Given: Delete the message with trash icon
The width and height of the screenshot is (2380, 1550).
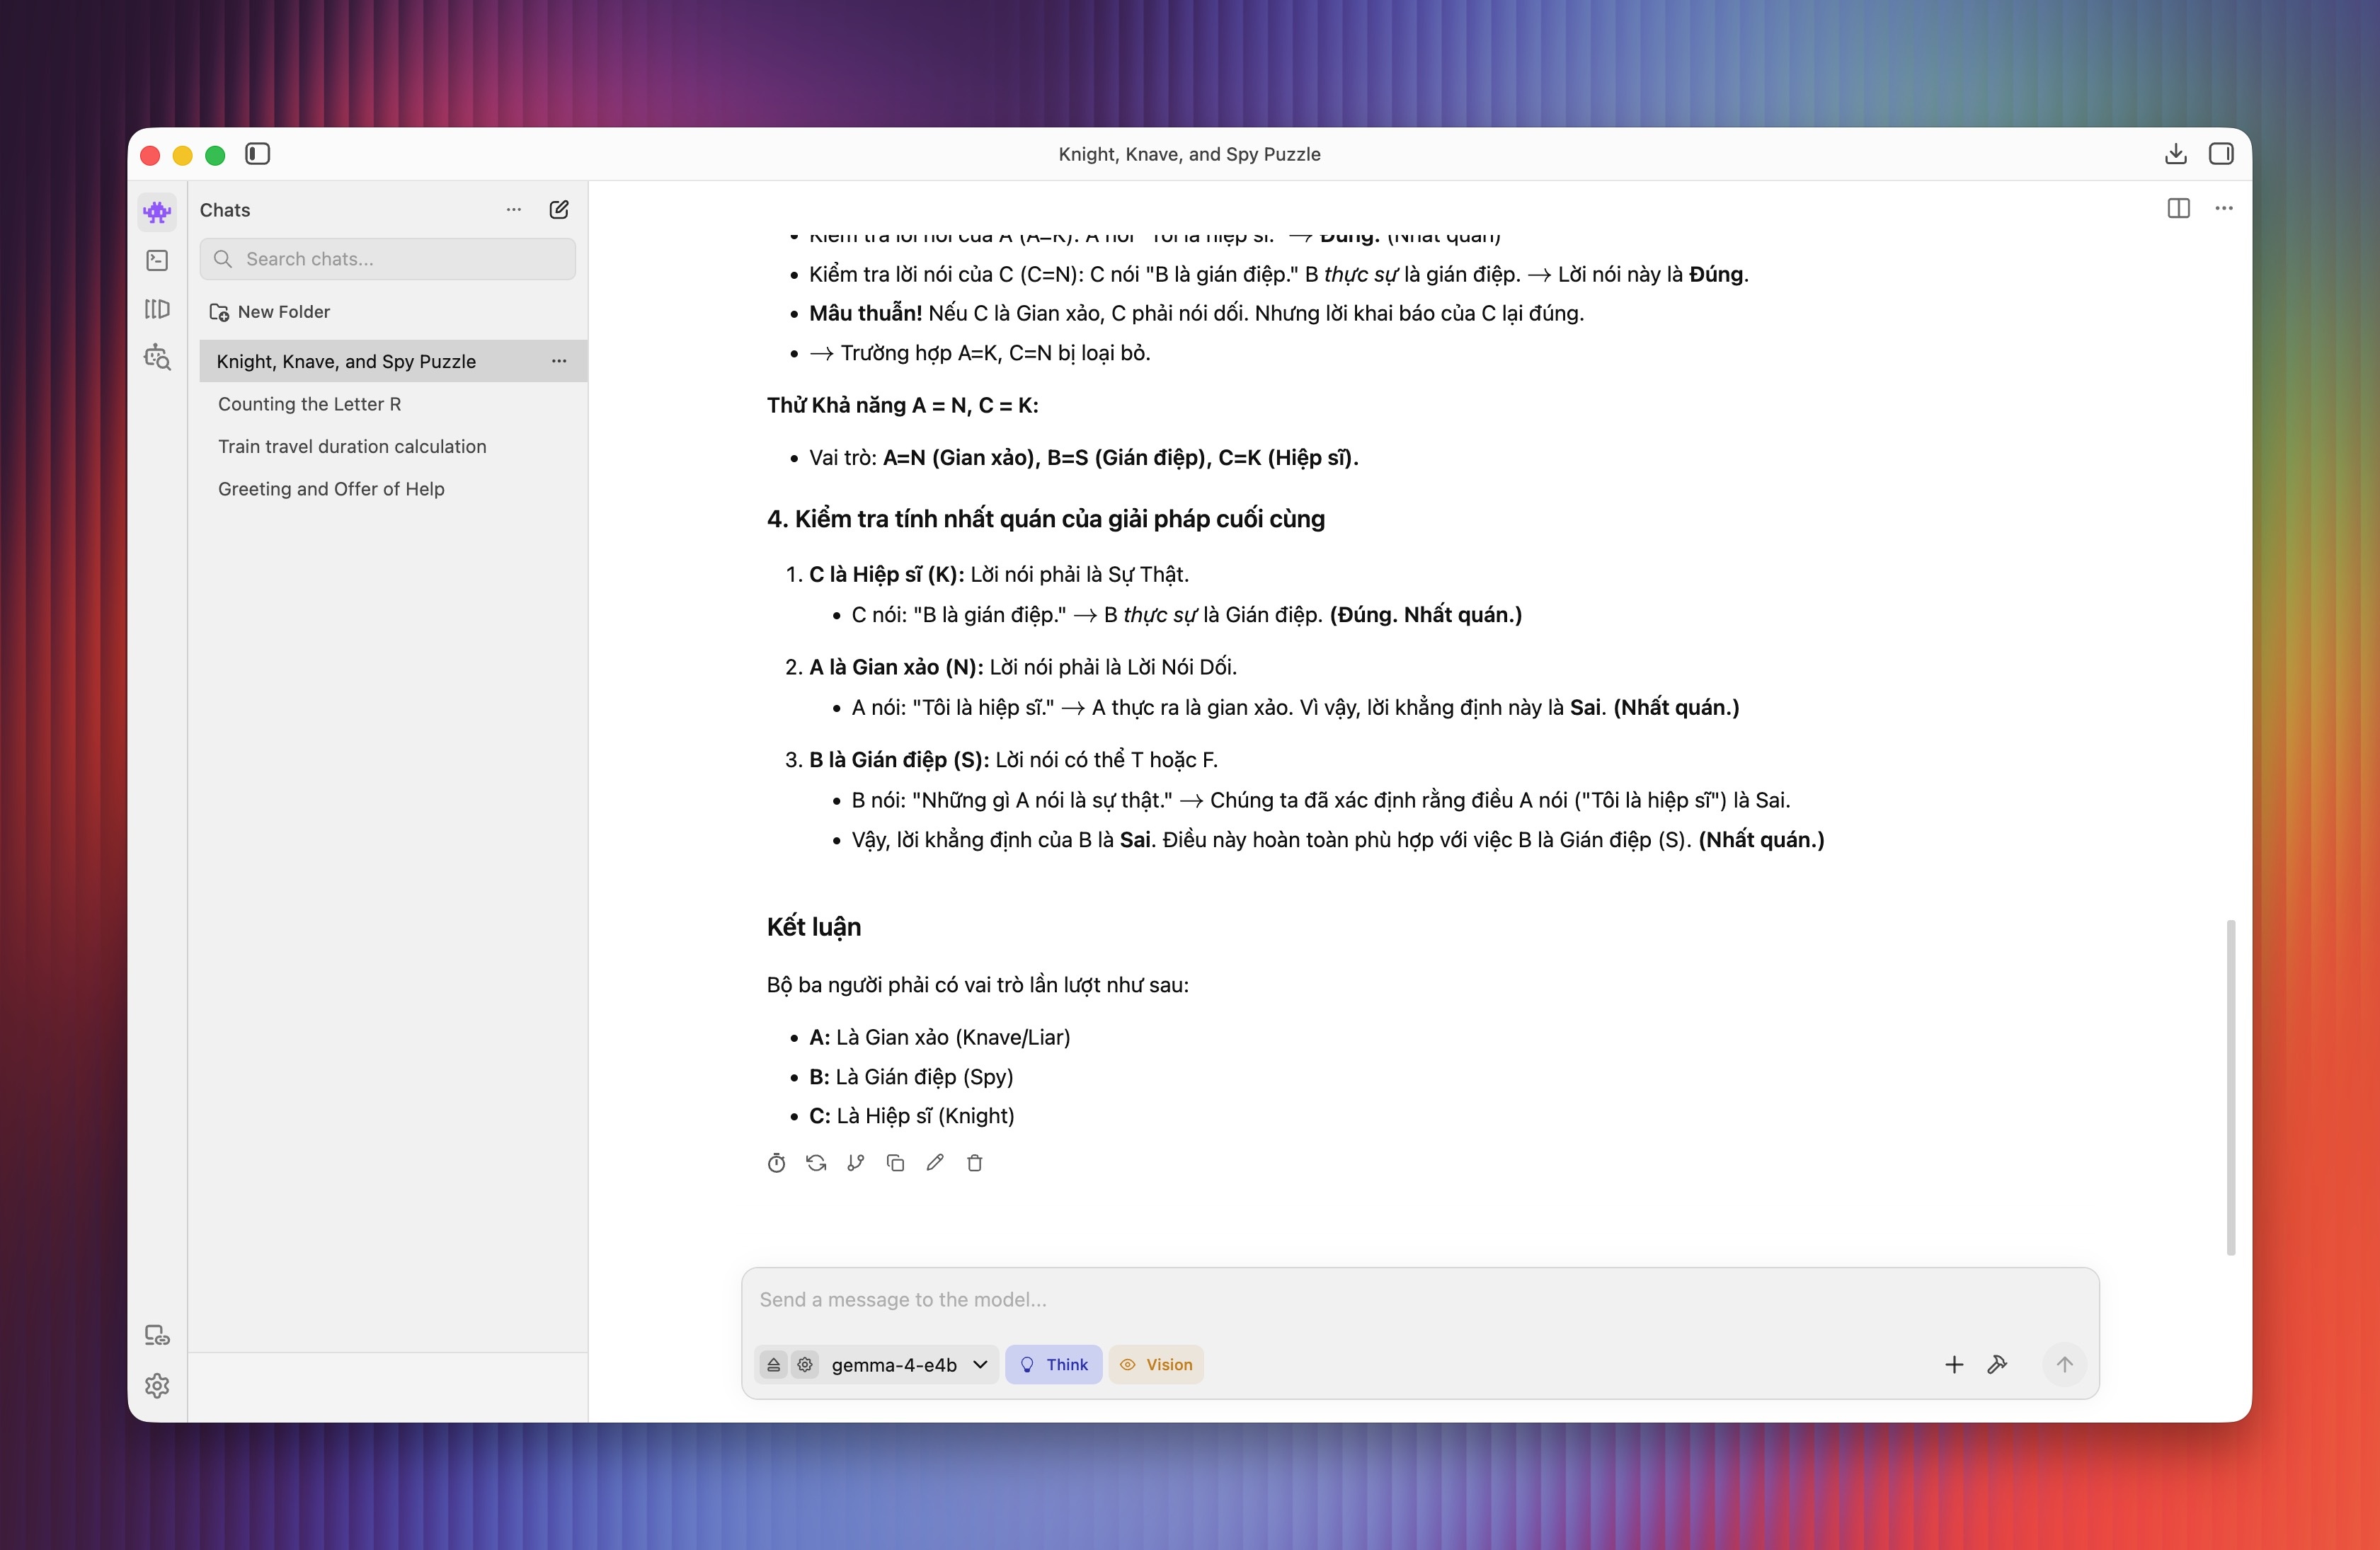Looking at the screenshot, I should click(975, 1162).
